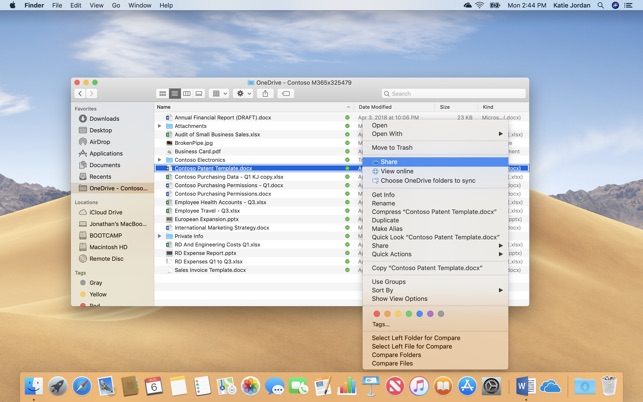Switch Finder to column view
Image resolution: width=643 pixels, height=402 pixels.
click(x=187, y=94)
